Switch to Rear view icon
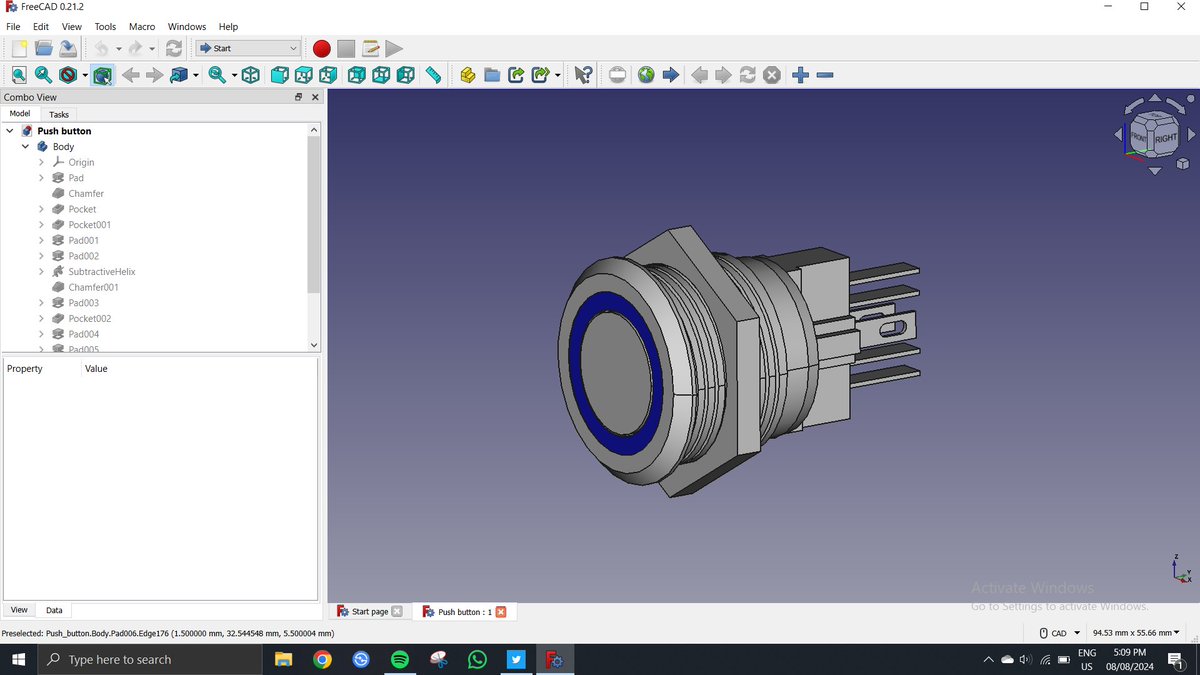Screen dimensions: 1200x675 pos(357,75)
